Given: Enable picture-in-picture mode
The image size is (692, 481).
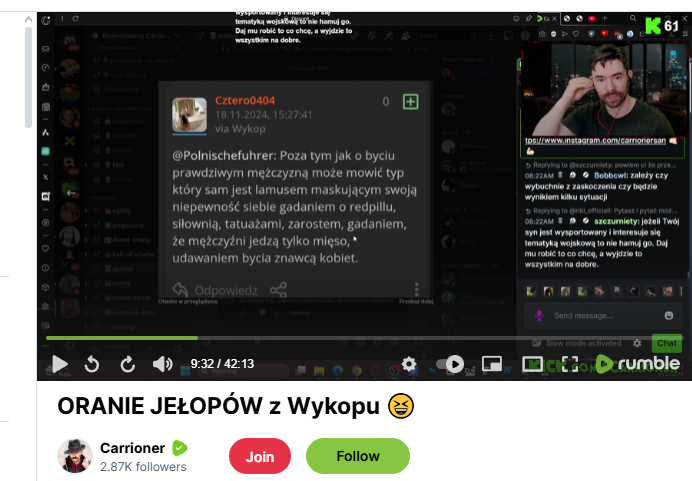Looking at the screenshot, I should (491, 364).
